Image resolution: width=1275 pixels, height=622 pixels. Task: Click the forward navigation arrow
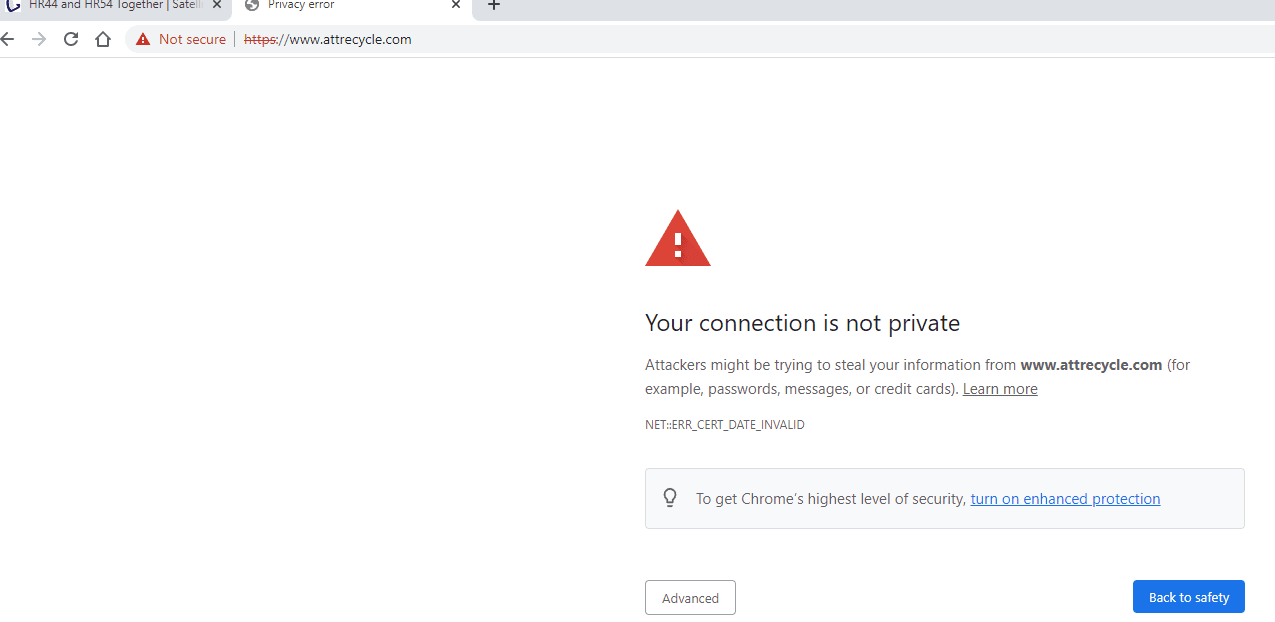pyautogui.click(x=39, y=39)
